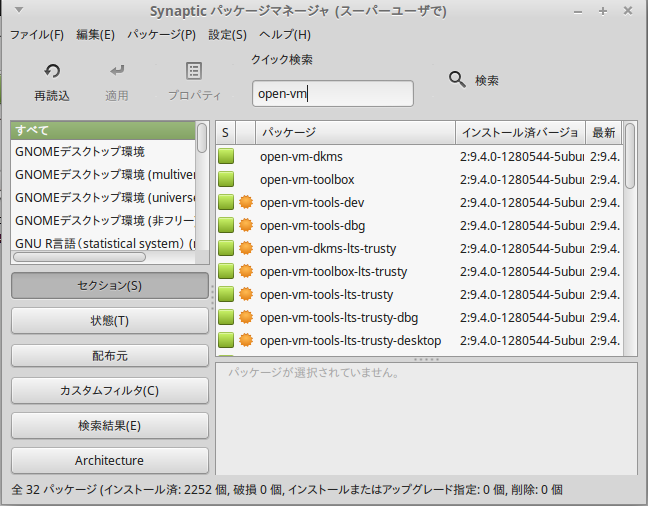Click the 適用 apply arrow icon
This screenshot has width=648, height=506.
point(117,71)
